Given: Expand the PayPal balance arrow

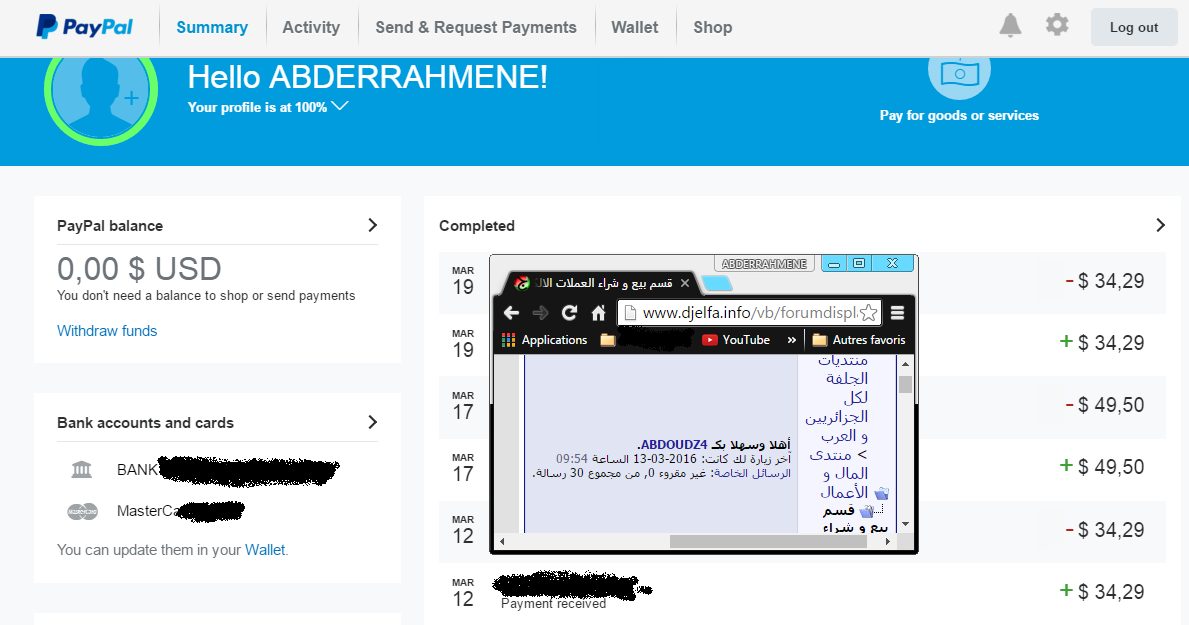Looking at the screenshot, I should click(x=372, y=225).
